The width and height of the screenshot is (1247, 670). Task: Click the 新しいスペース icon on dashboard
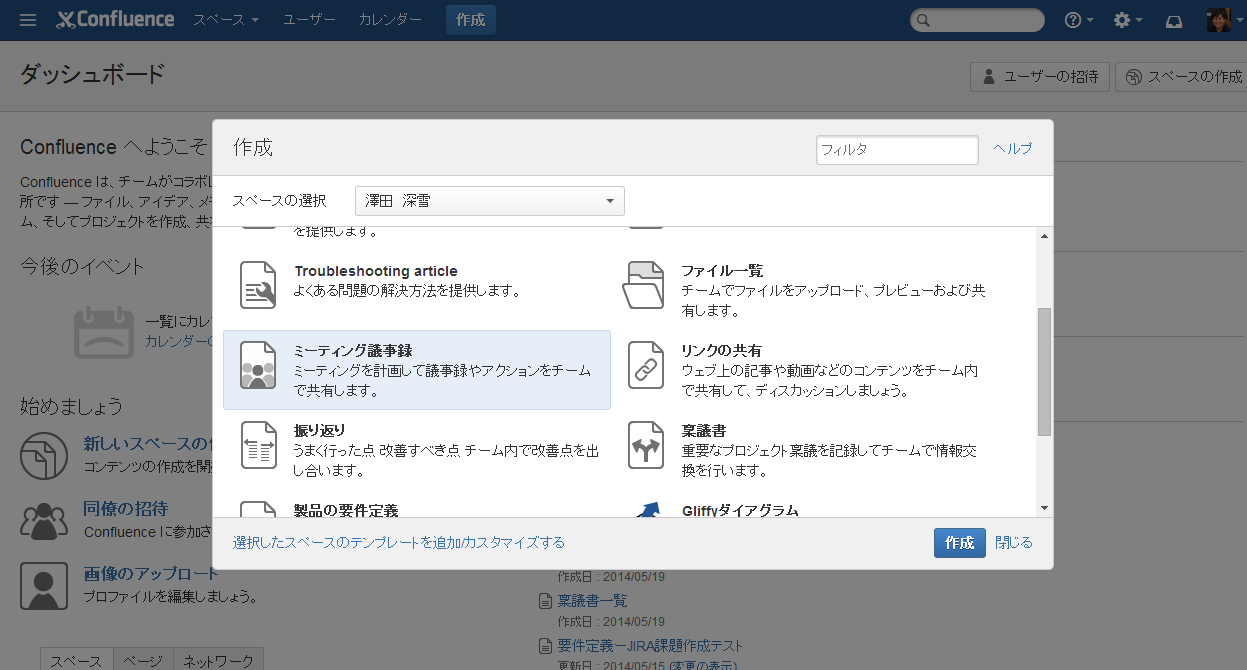pyautogui.click(x=44, y=456)
